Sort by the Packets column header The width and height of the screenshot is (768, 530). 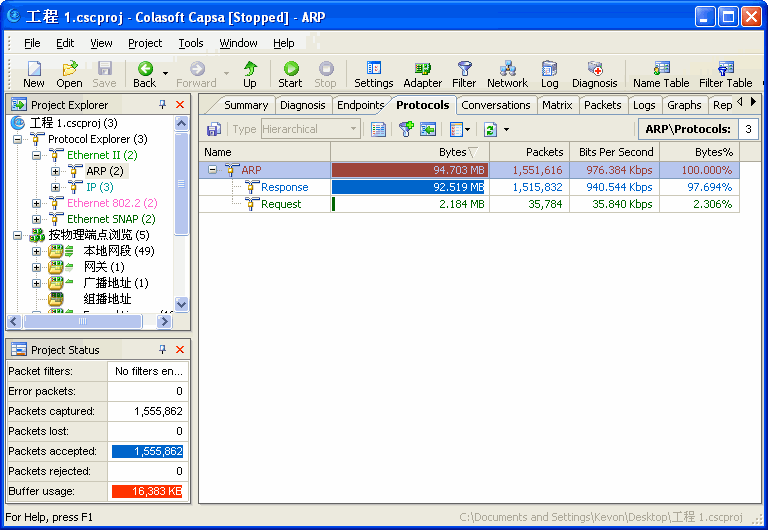coord(529,152)
